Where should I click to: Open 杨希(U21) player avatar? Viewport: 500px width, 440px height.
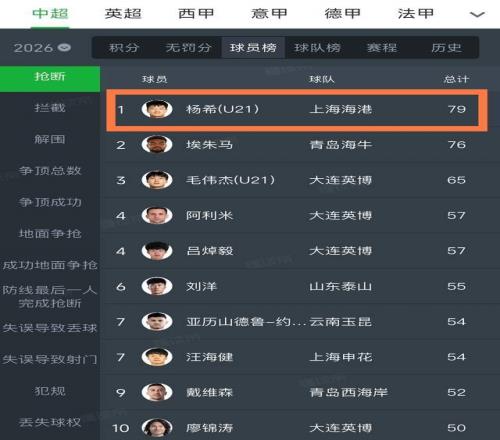[x=157, y=109]
